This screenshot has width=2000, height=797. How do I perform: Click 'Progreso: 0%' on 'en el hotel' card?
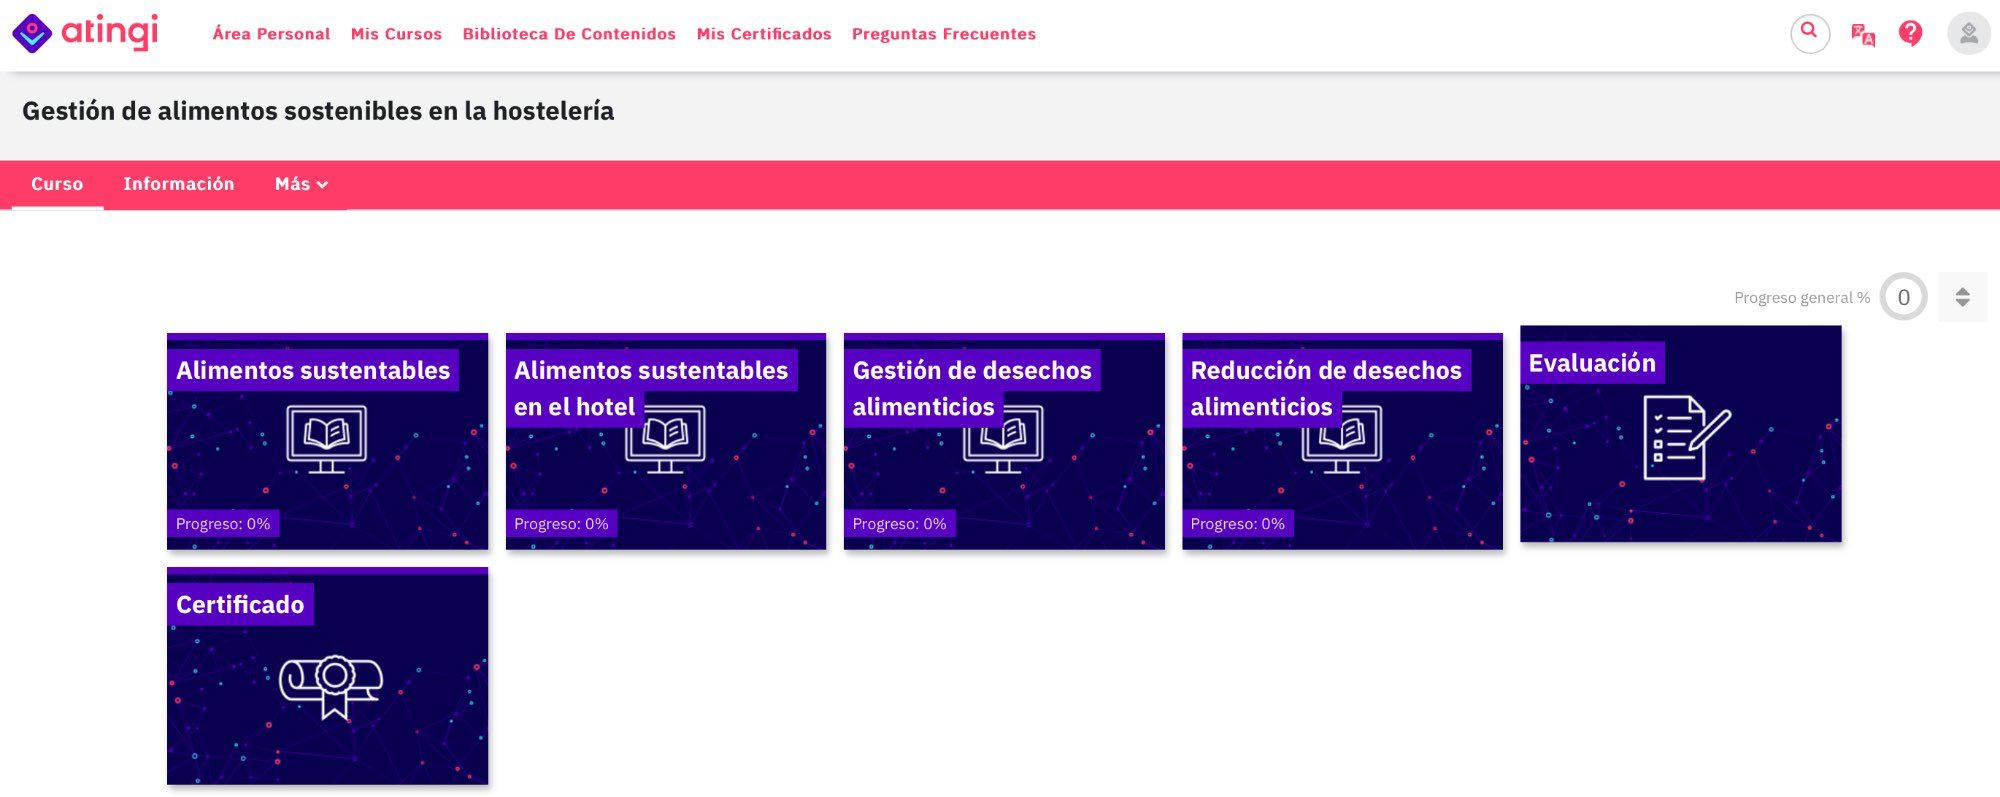point(561,524)
